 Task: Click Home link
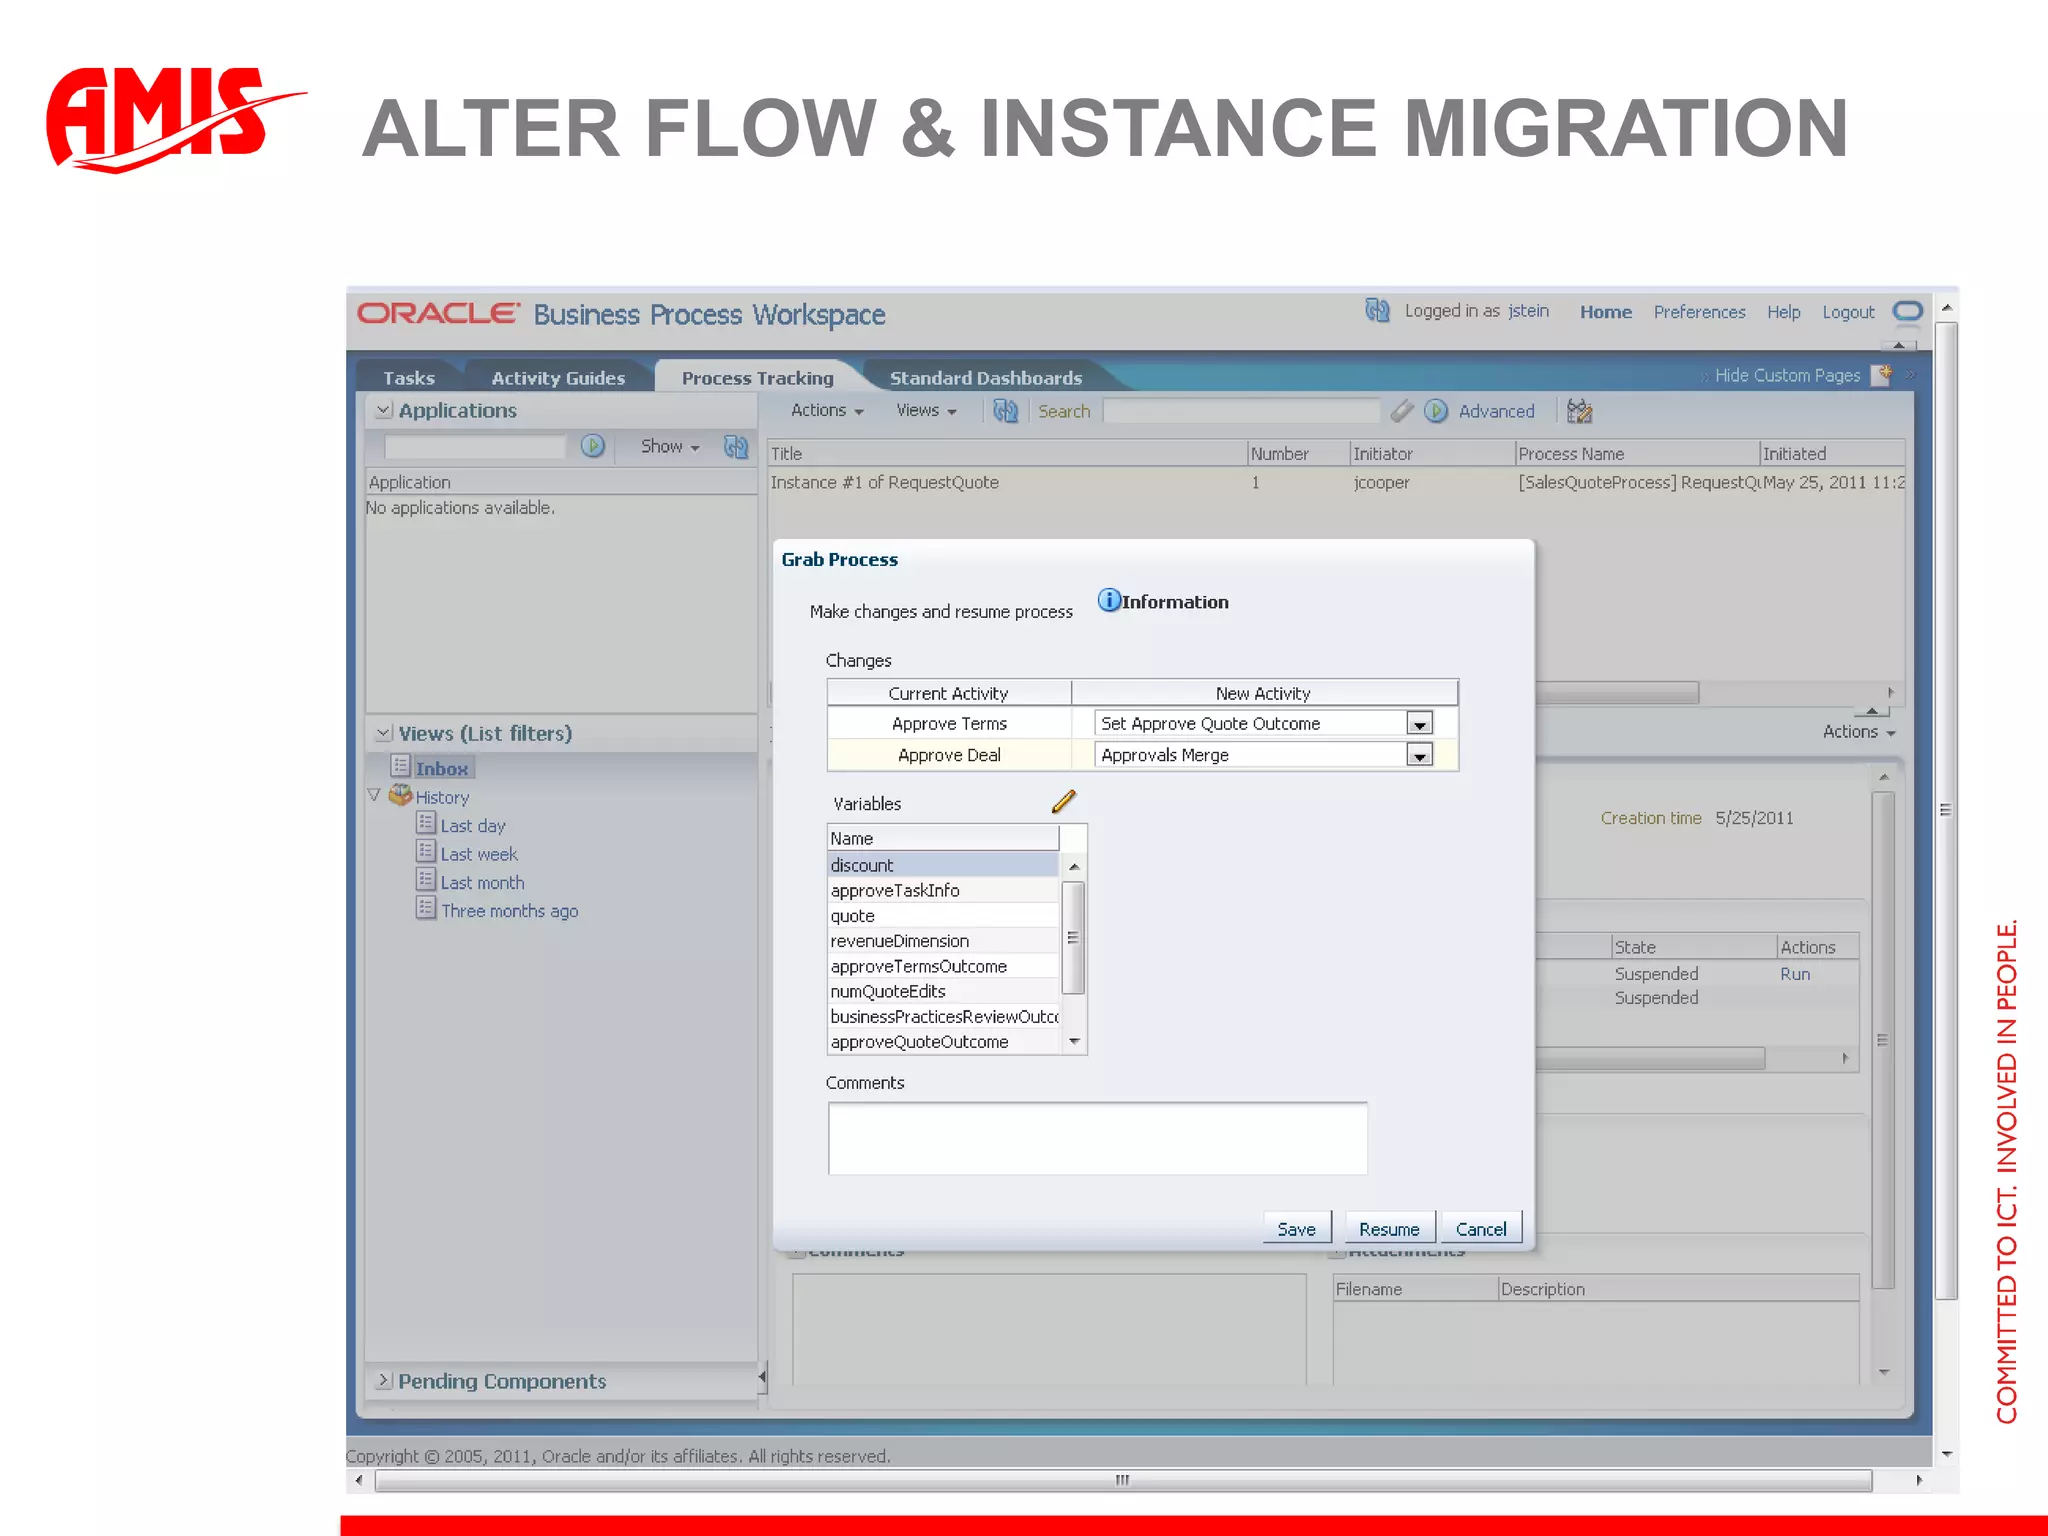pos(1606,312)
